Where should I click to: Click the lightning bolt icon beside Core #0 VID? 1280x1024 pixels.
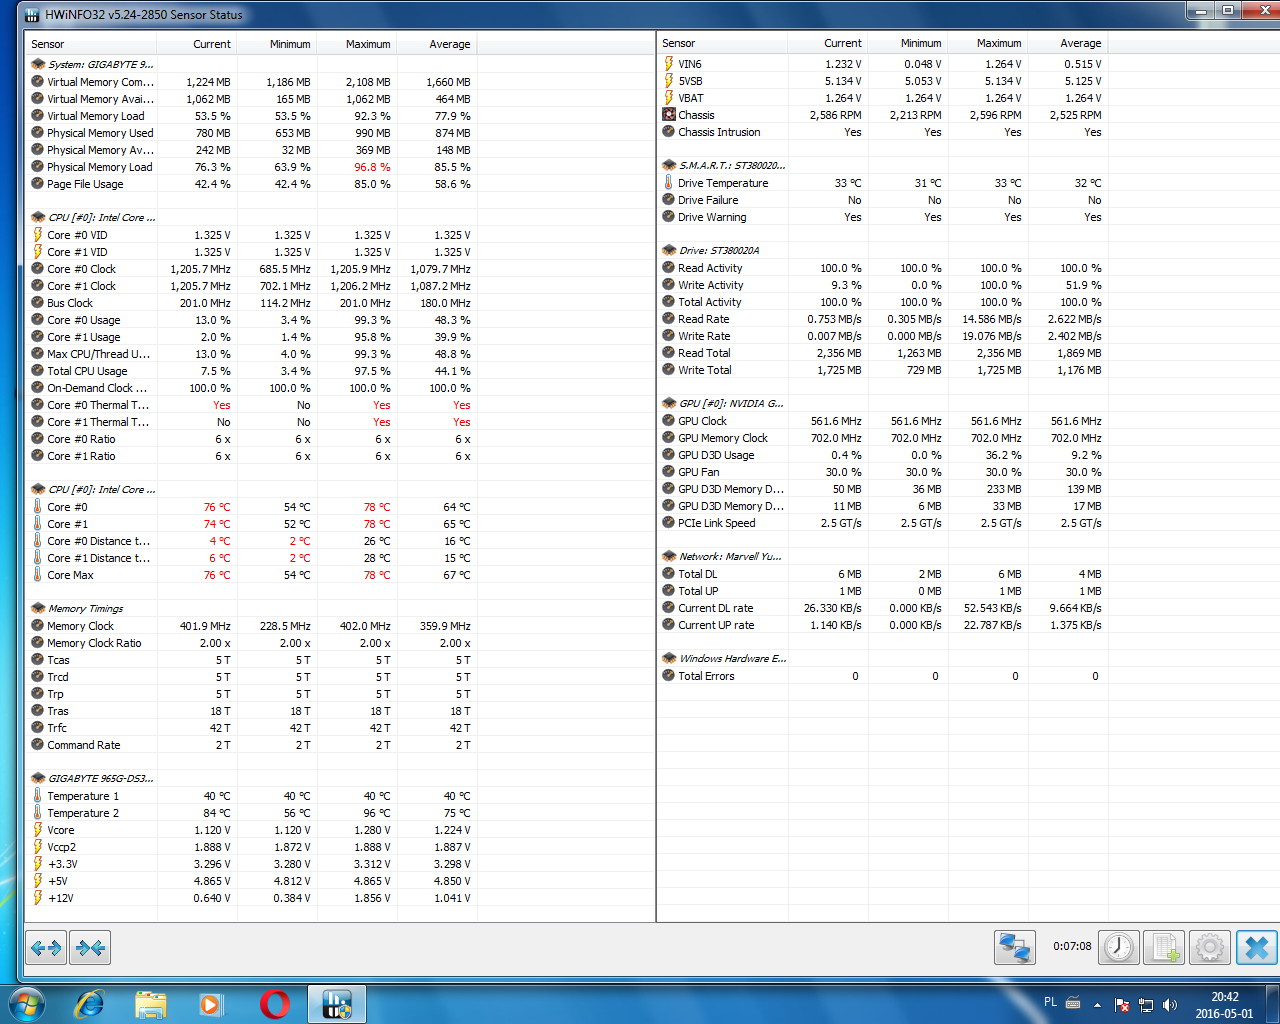[x=37, y=235]
